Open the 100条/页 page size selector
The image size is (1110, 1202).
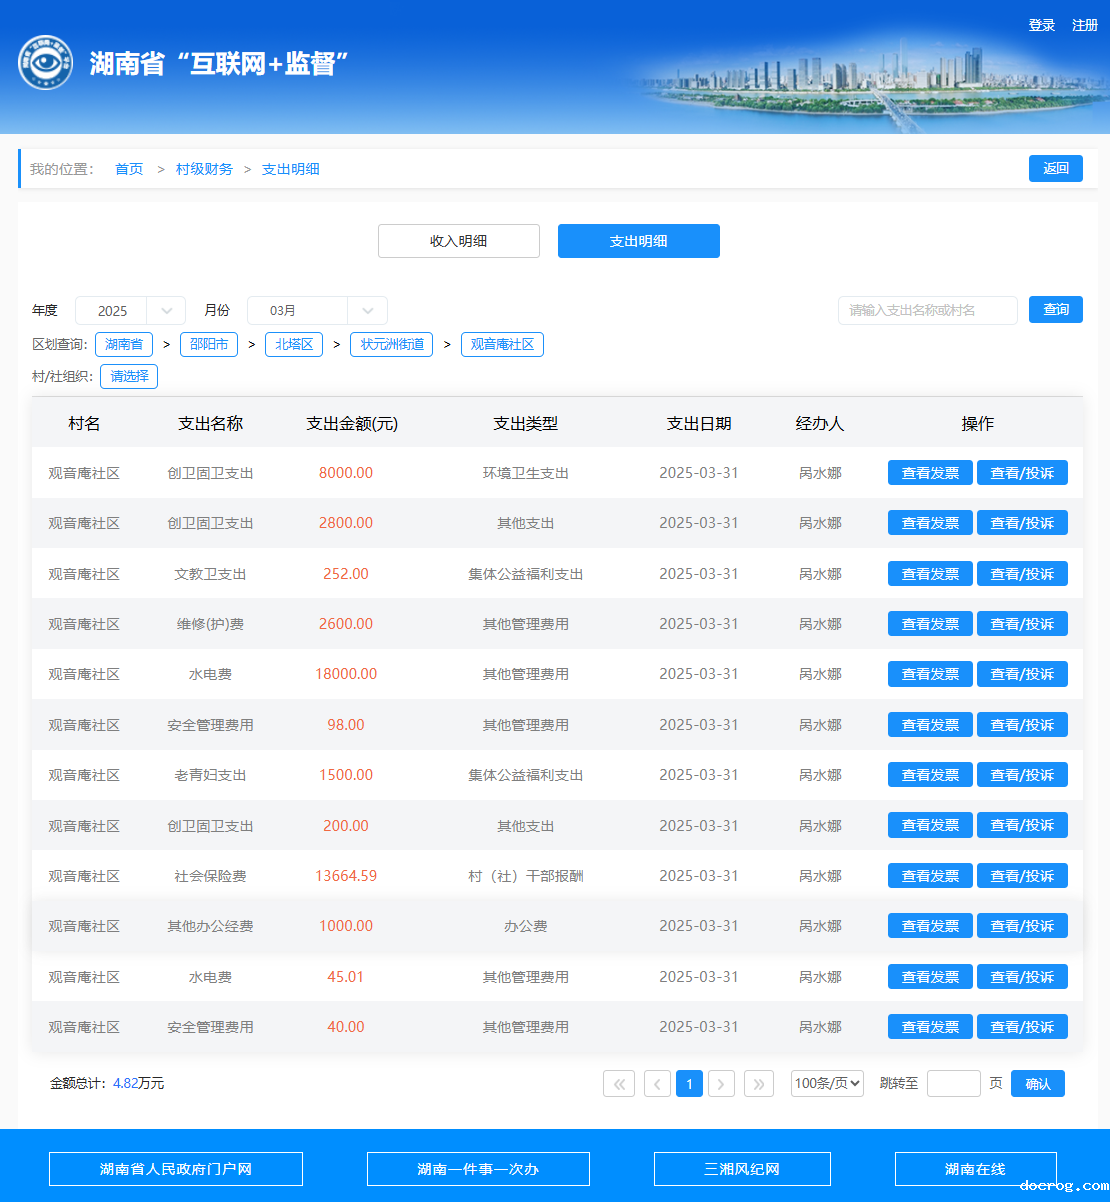coord(827,1084)
